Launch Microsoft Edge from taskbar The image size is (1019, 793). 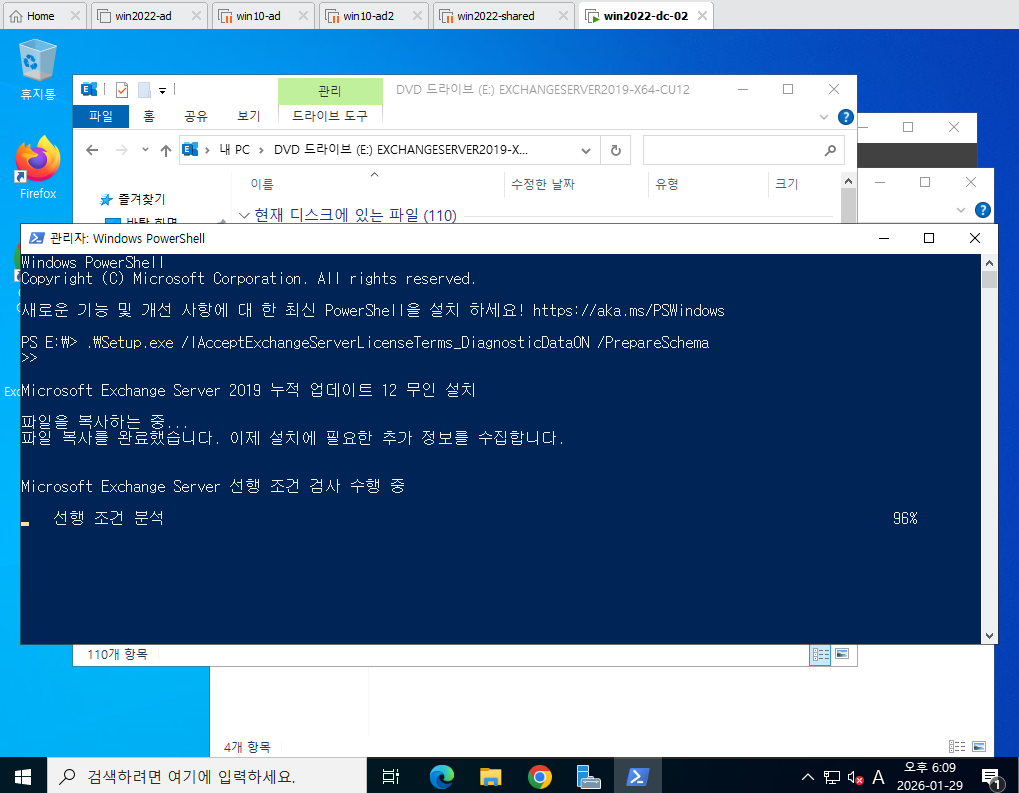pos(442,776)
